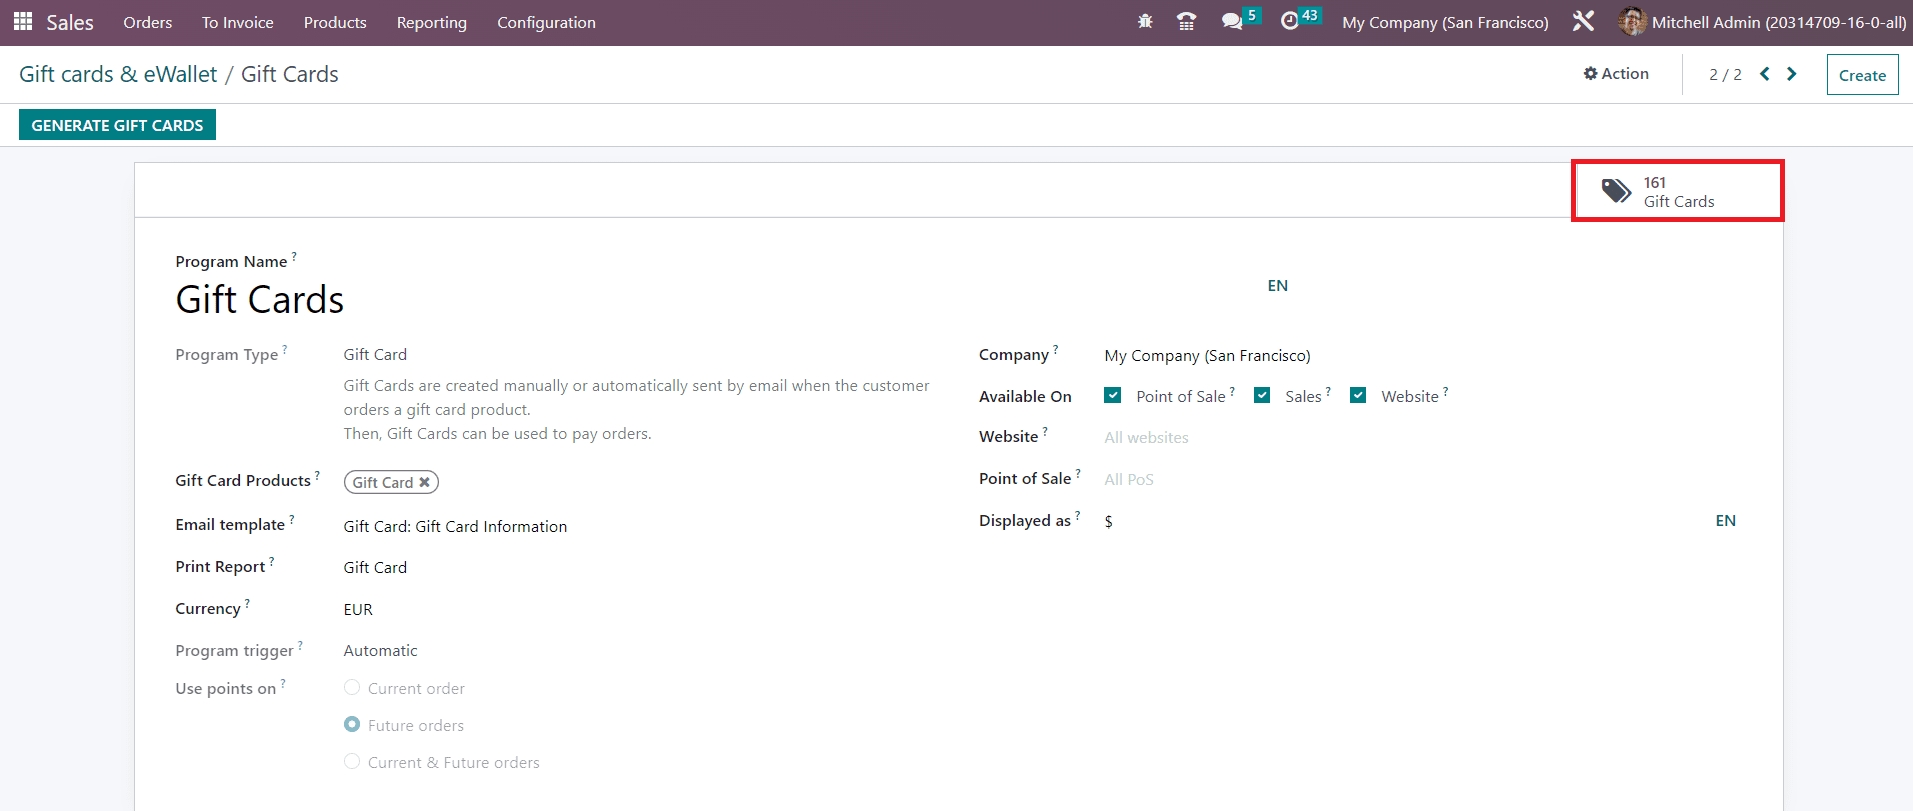Open the Reporting menu
1913x811 pixels.
431,22
